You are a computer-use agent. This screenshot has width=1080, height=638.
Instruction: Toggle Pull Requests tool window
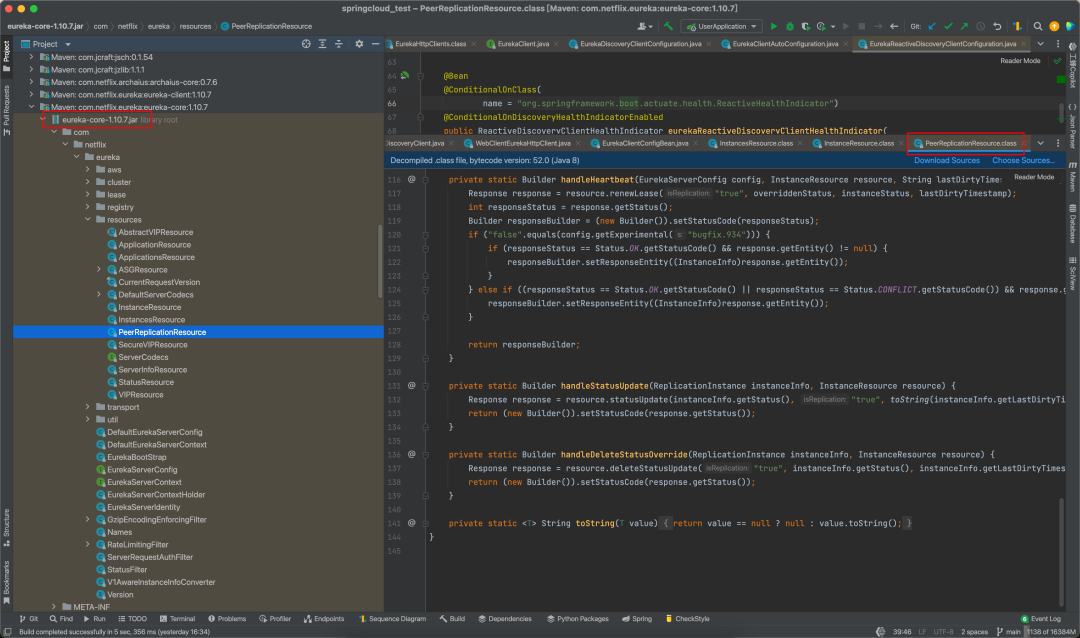[6, 111]
